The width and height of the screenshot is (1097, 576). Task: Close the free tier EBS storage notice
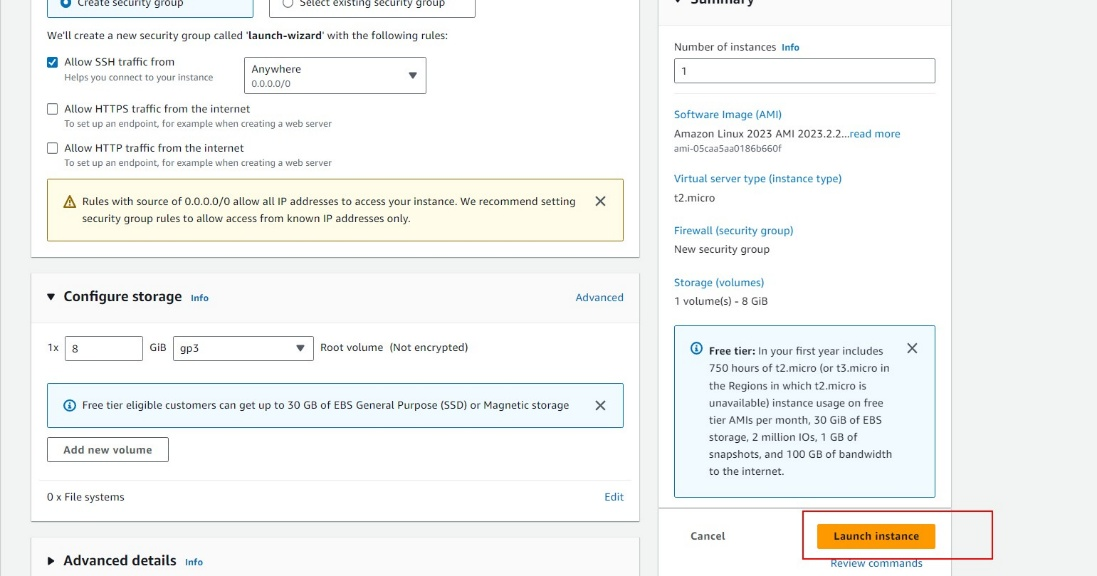600,405
